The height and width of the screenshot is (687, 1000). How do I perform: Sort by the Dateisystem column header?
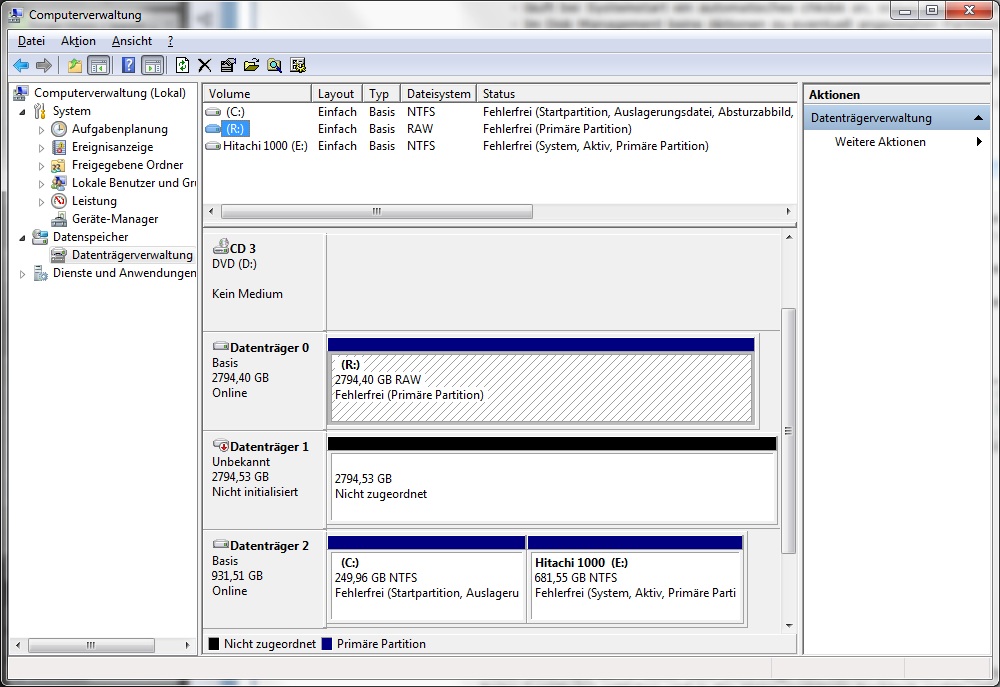pyautogui.click(x=439, y=94)
